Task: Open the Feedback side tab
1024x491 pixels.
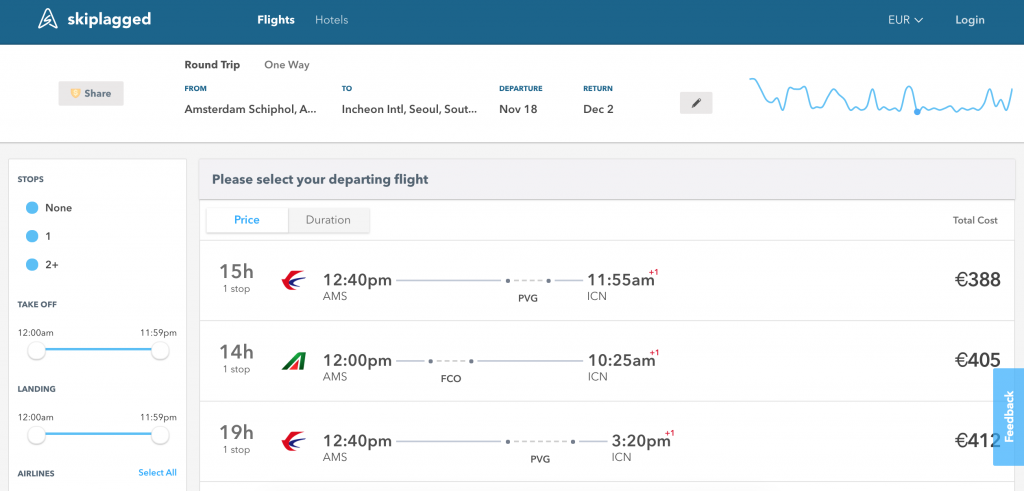Action: [x=1008, y=417]
